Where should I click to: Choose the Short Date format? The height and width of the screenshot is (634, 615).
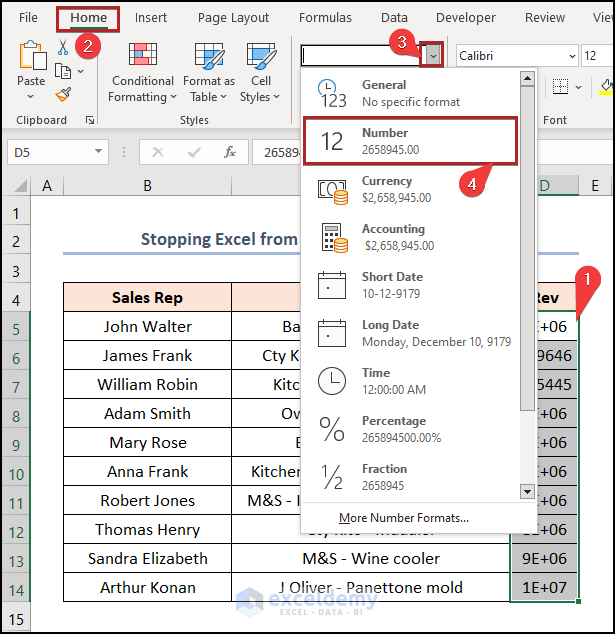[410, 285]
